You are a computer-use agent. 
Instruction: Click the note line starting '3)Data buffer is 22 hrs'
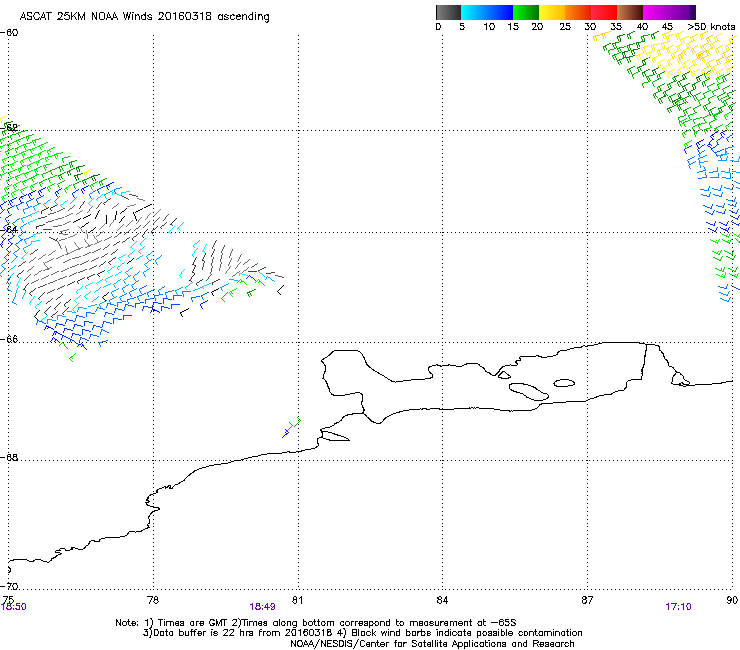pos(362,633)
